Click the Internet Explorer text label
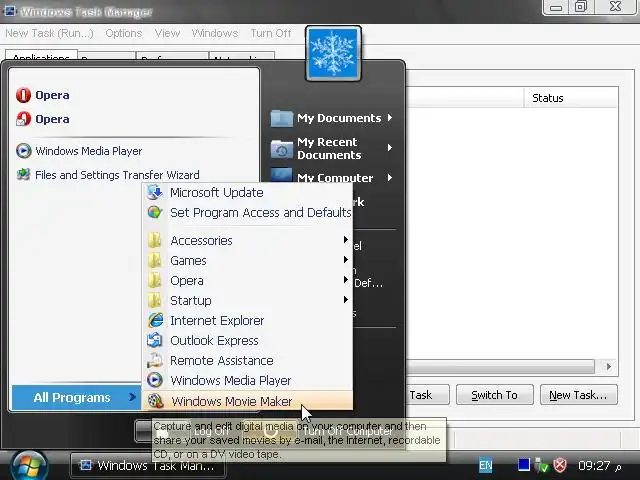Image resolution: width=640 pixels, height=480 pixels. (217, 320)
